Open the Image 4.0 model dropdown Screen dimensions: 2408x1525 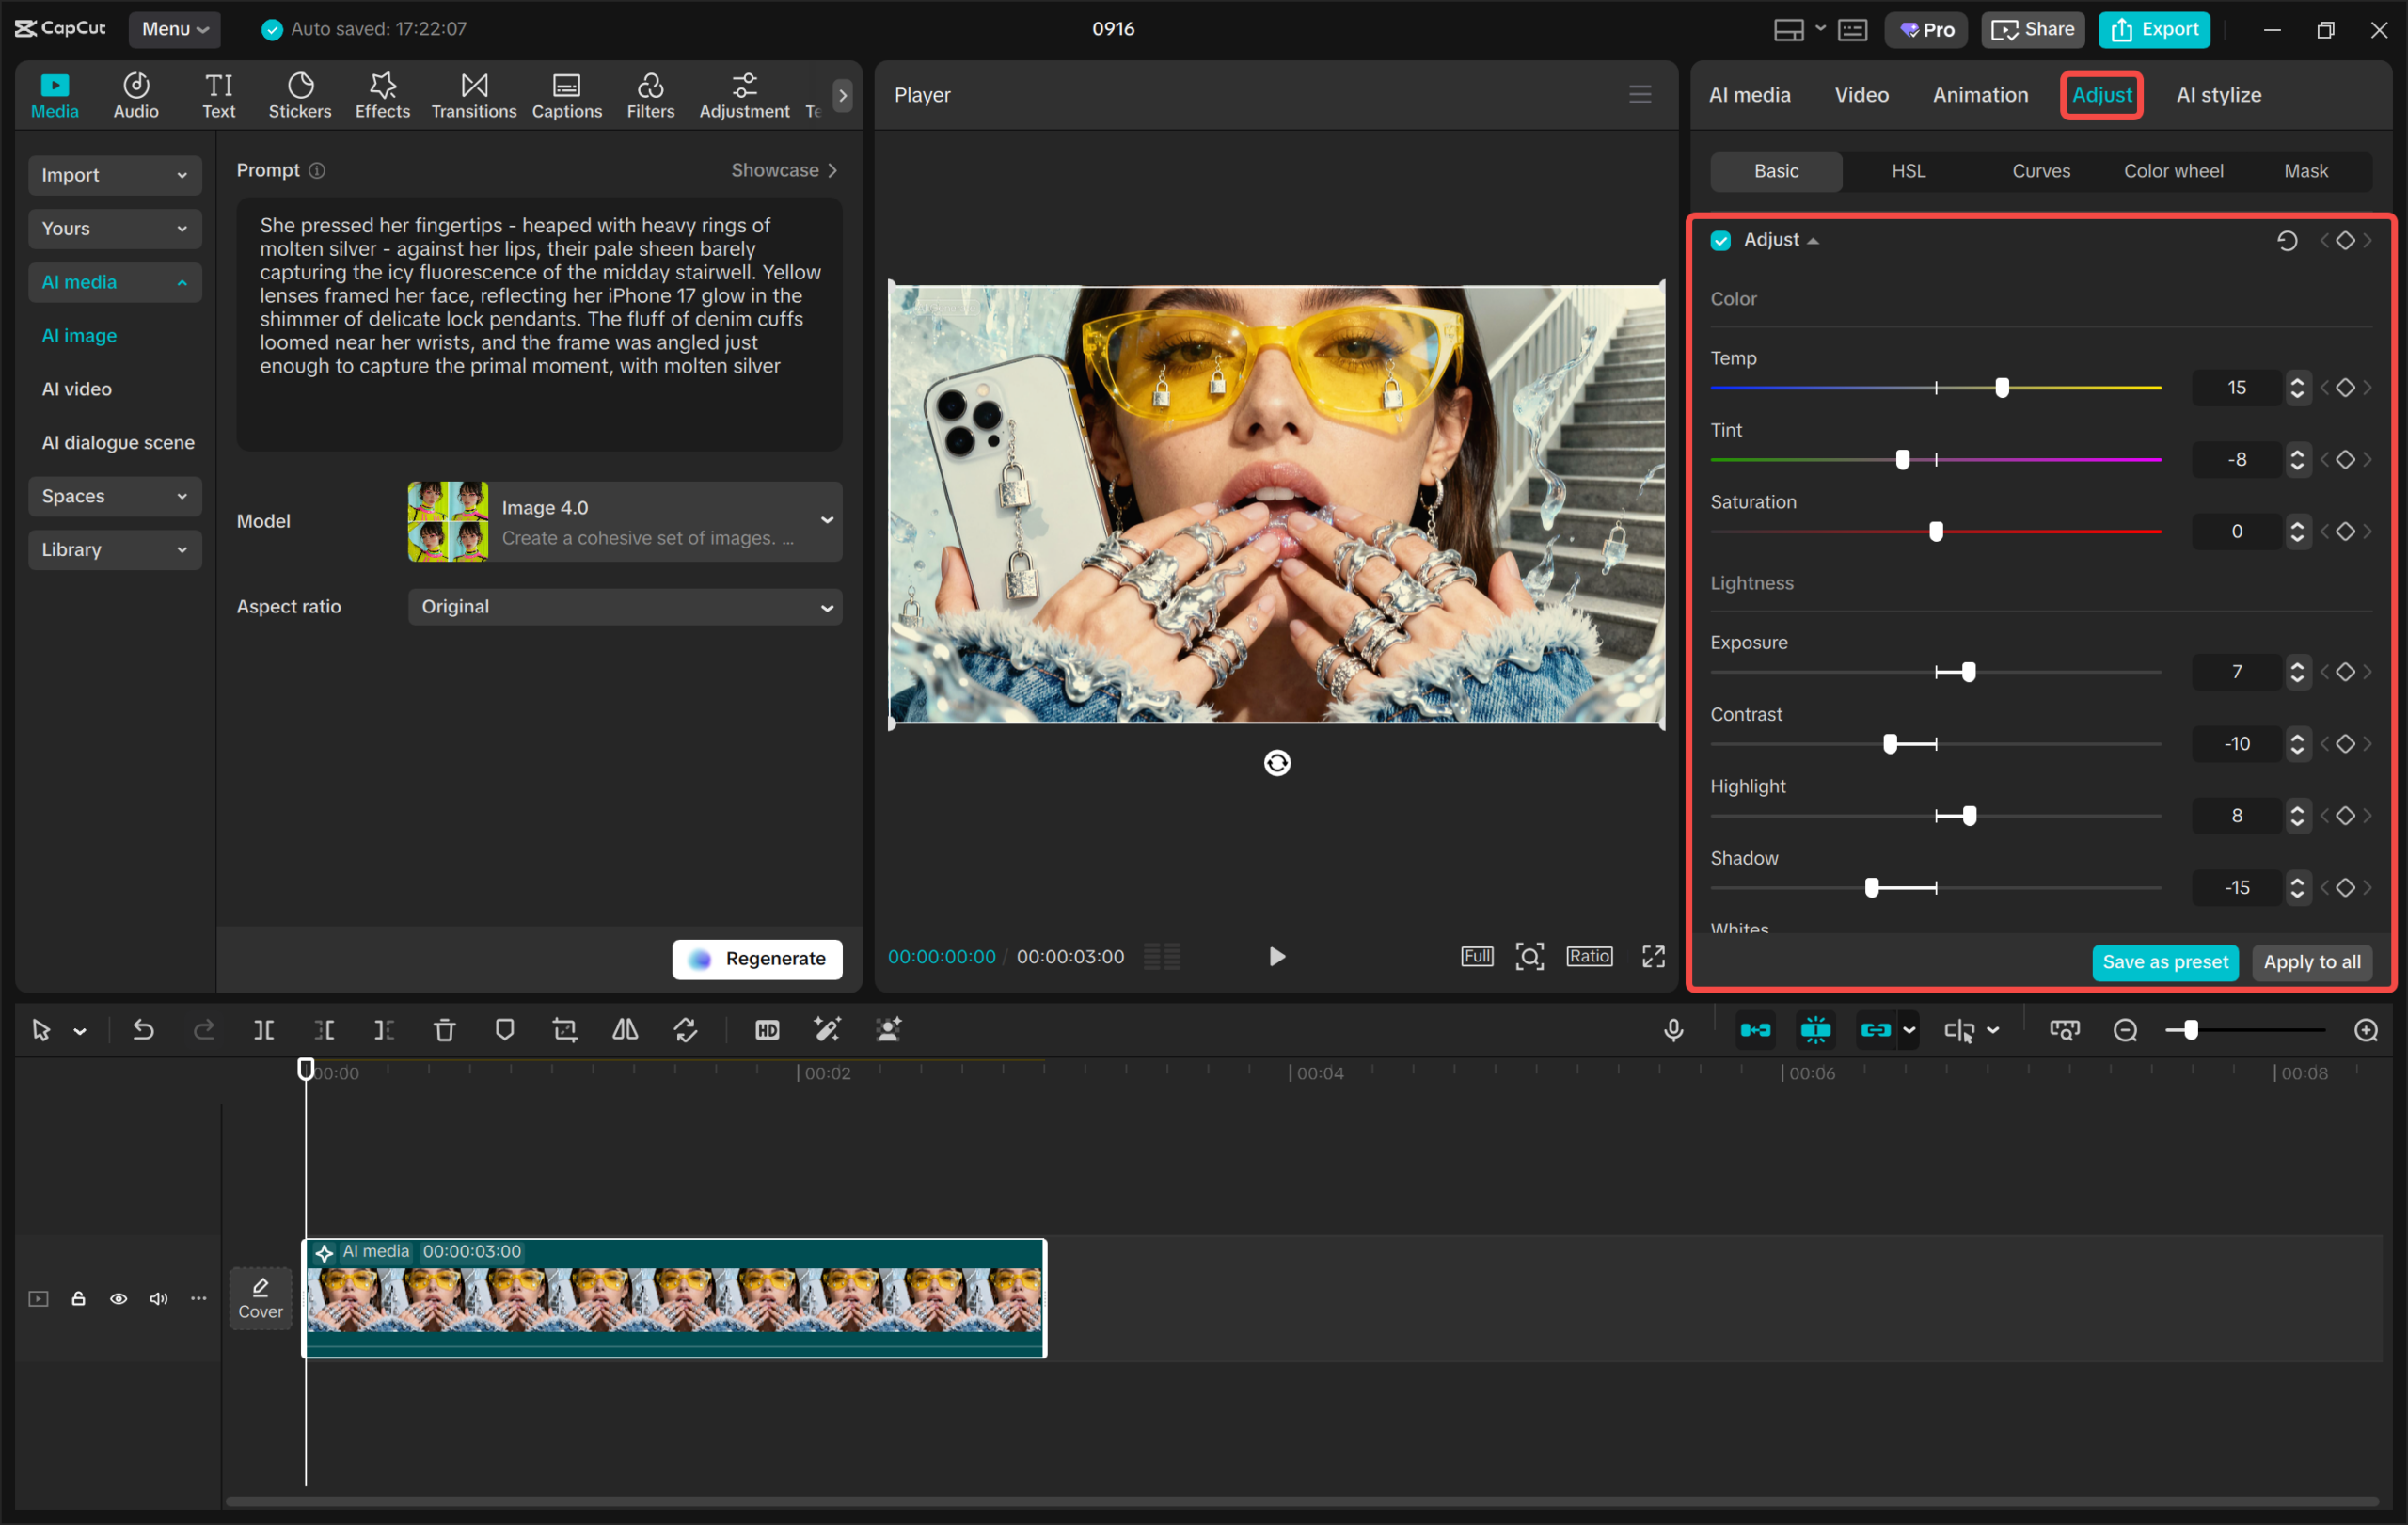(x=625, y=521)
